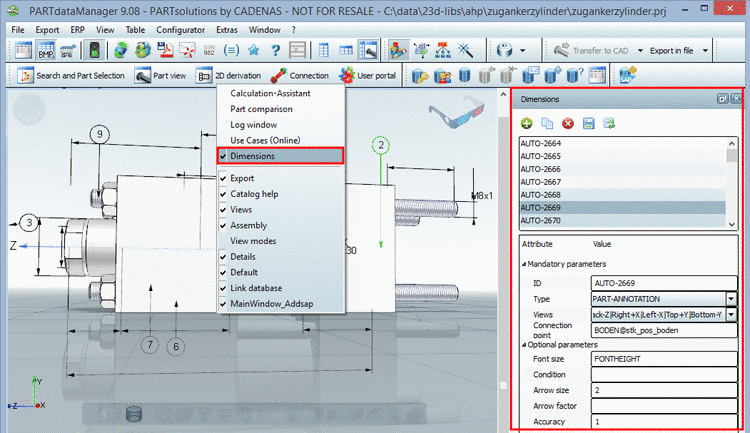
Task: Click the PDF save icon
Action: coord(165,50)
